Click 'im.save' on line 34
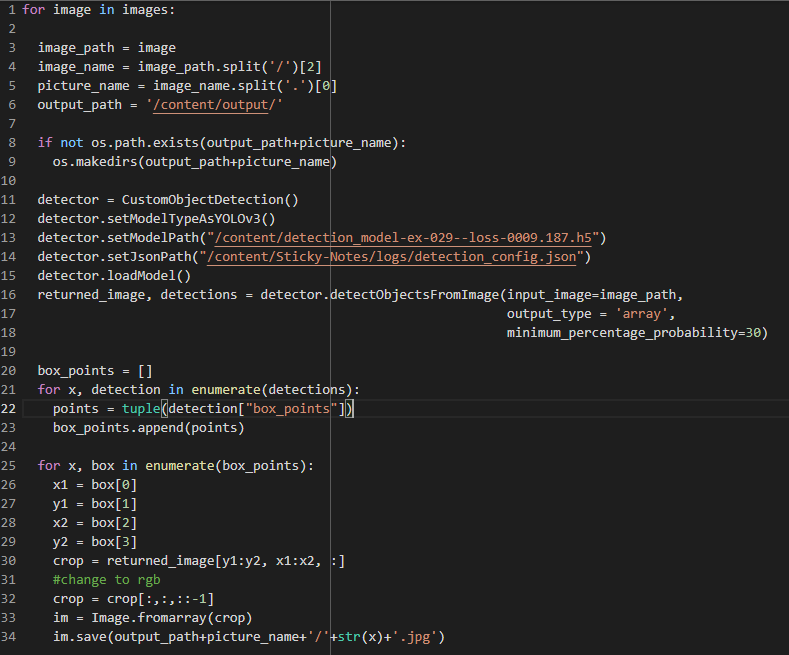This screenshot has width=789, height=655. 80,637
